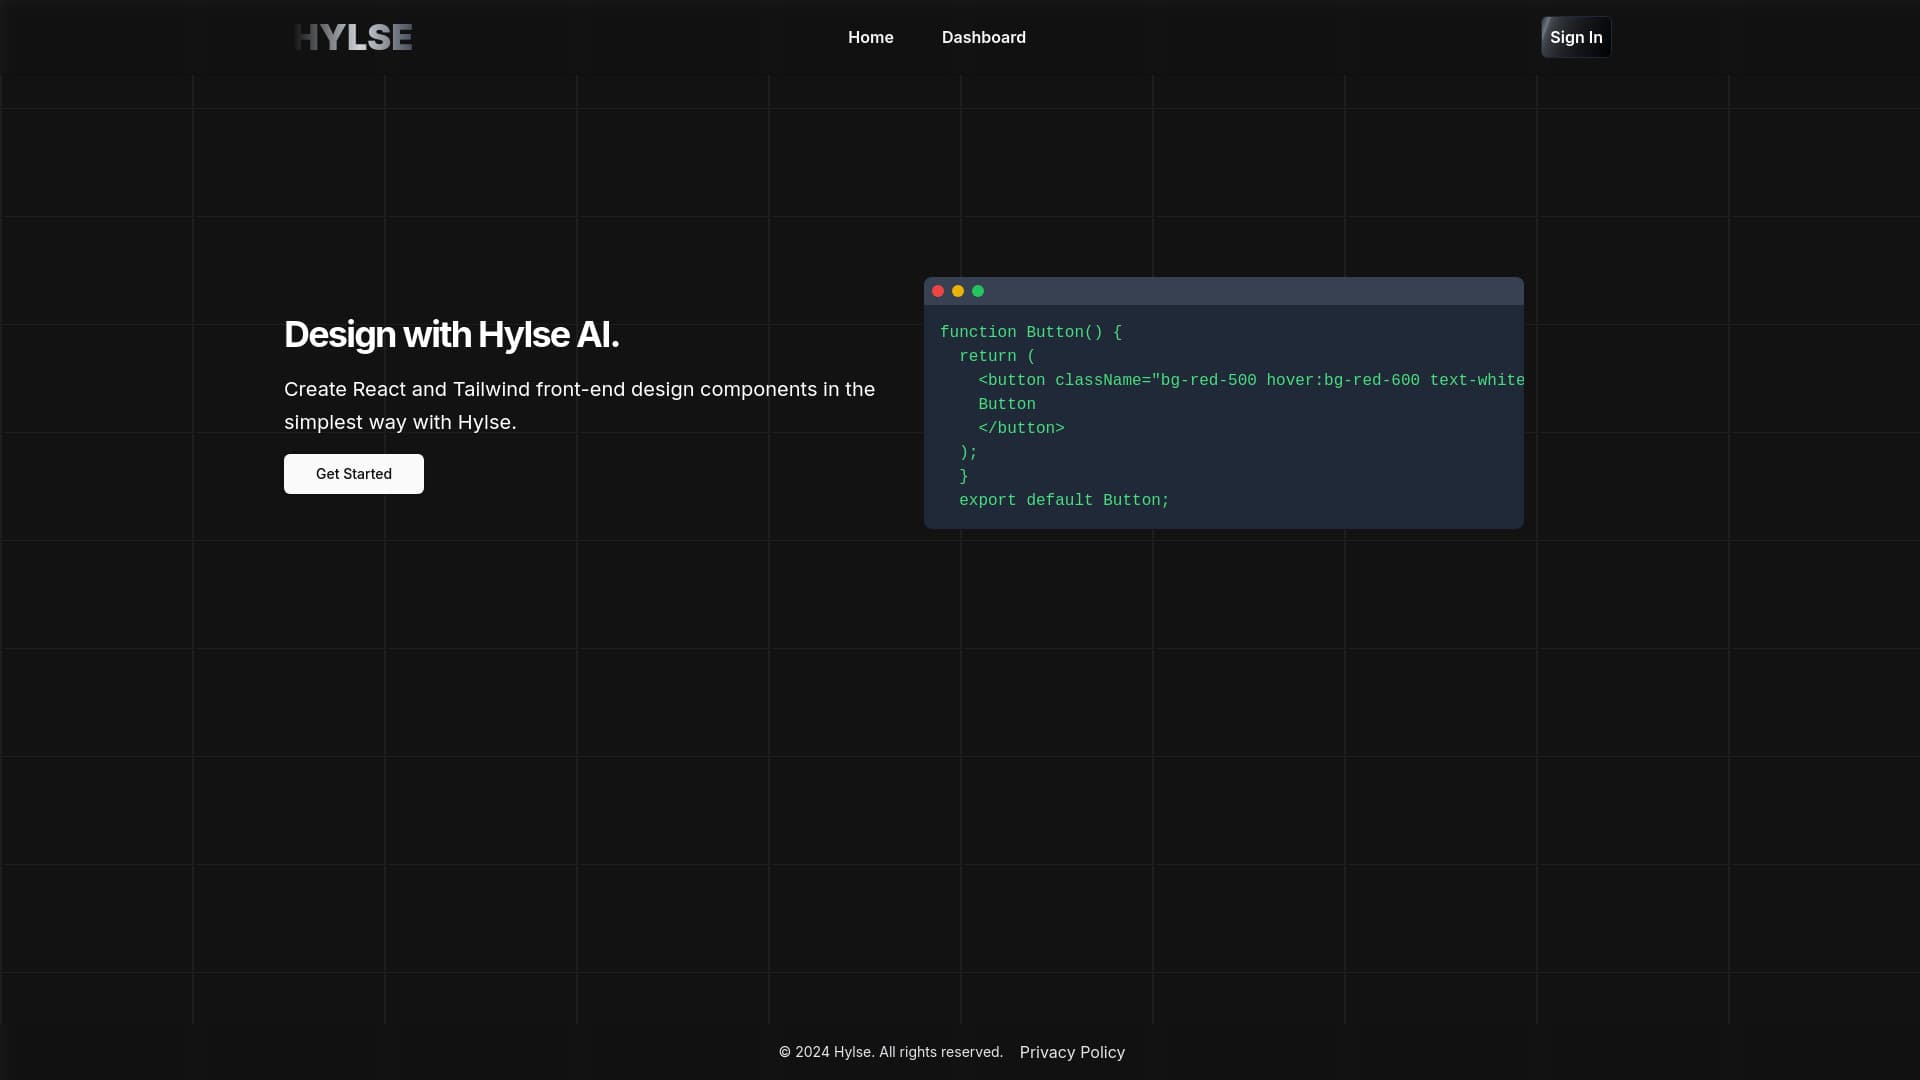
Task: Click the HYLSE logo
Action: tap(353, 37)
